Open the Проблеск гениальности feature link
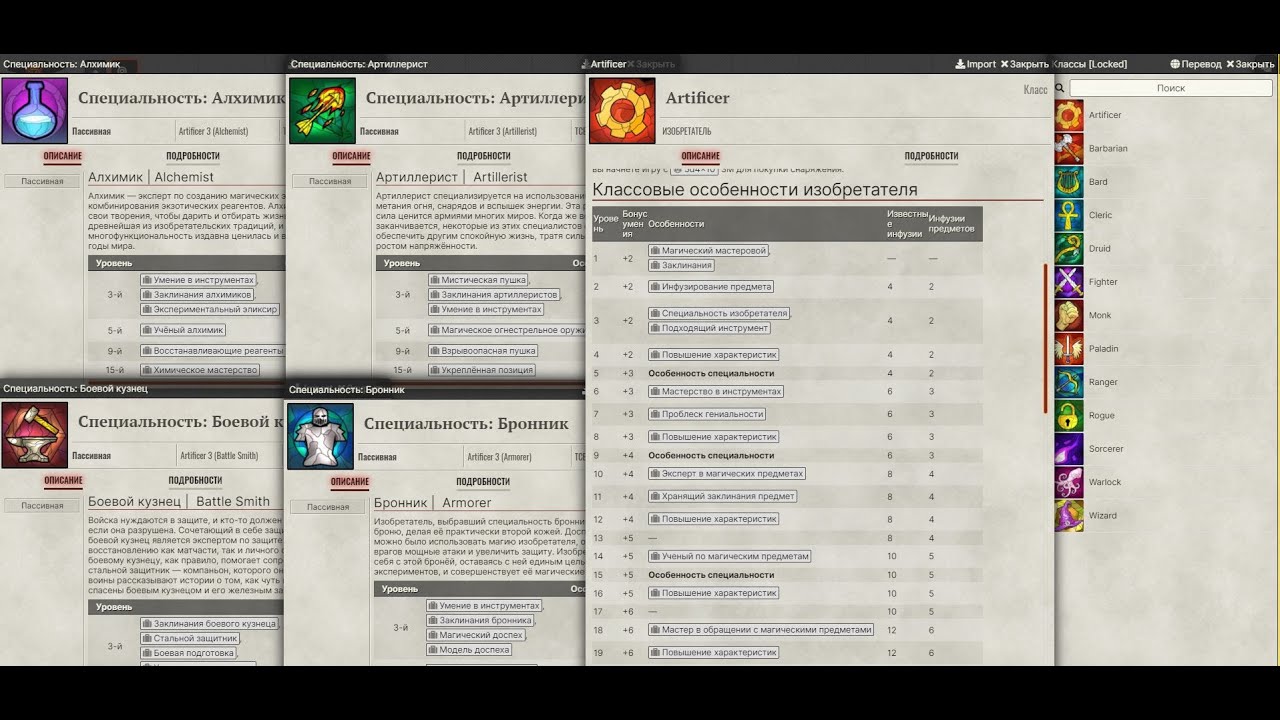 coord(707,414)
